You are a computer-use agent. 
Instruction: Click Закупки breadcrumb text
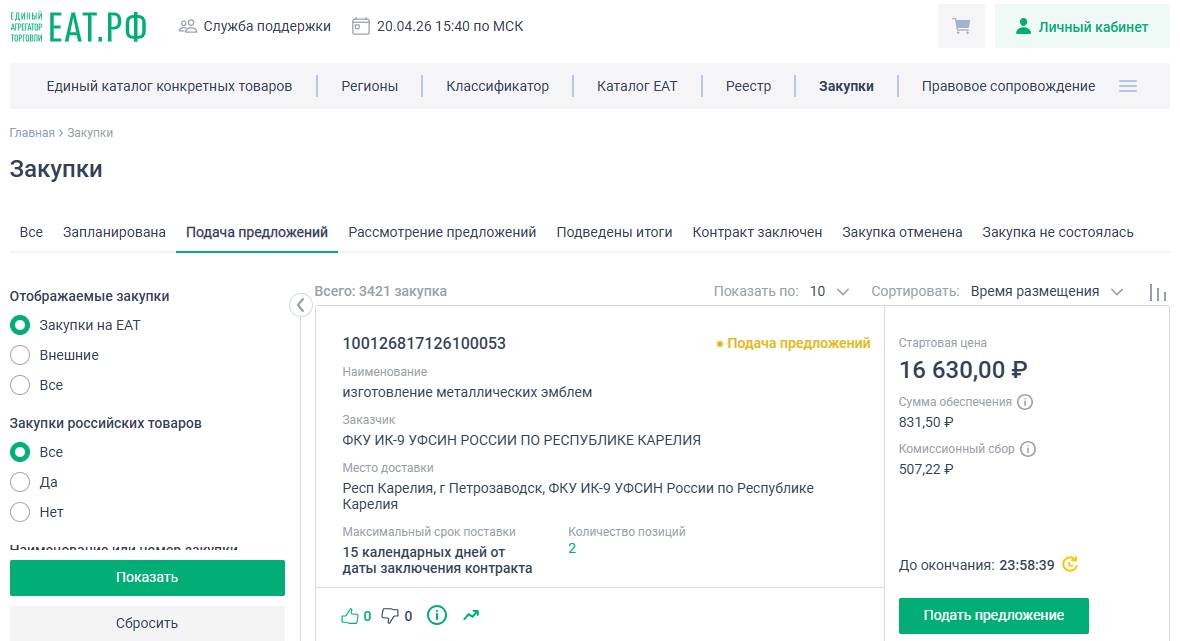[90, 133]
